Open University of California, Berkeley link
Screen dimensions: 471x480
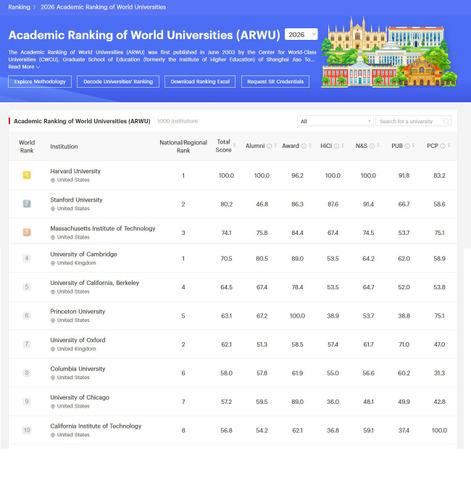[x=95, y=283]
